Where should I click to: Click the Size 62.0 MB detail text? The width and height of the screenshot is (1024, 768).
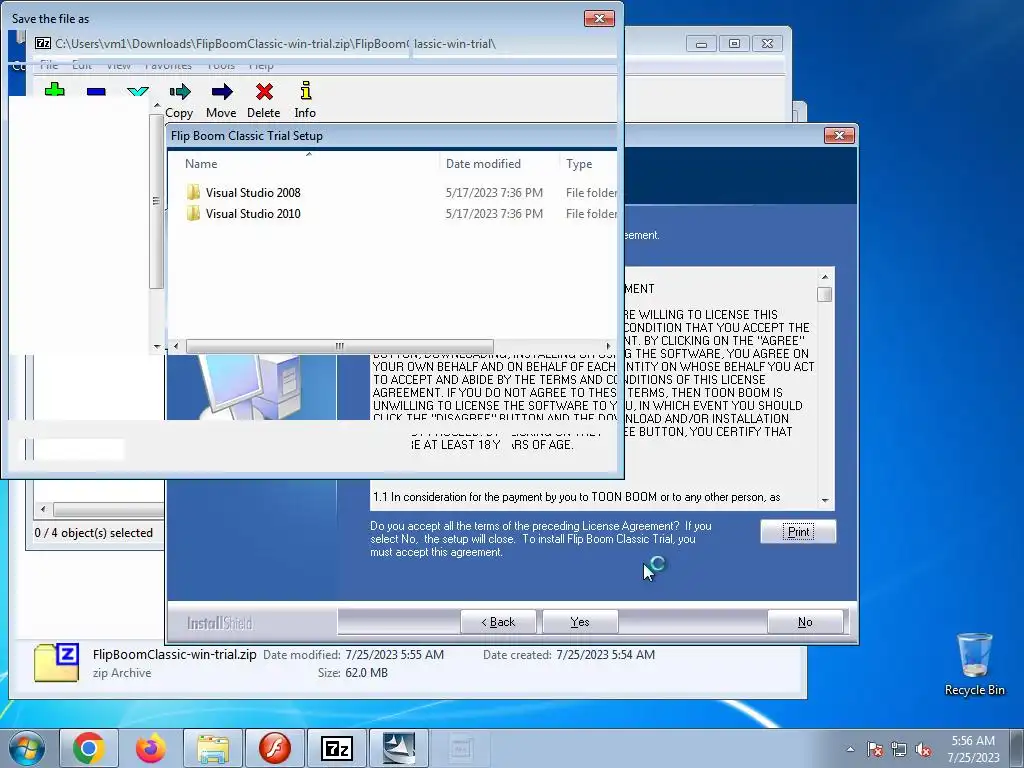(x=353, y=673)
